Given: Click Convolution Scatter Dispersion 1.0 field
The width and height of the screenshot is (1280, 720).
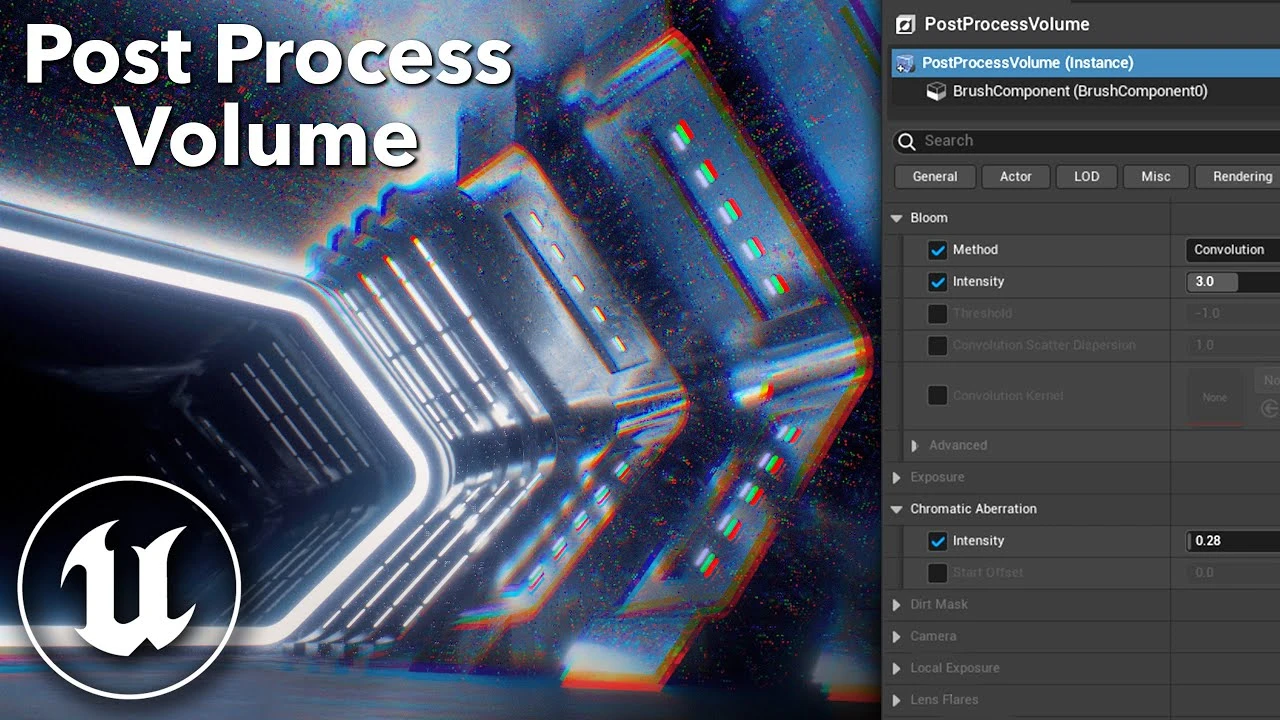Looking at the screenshot, I should point(1233,346).
